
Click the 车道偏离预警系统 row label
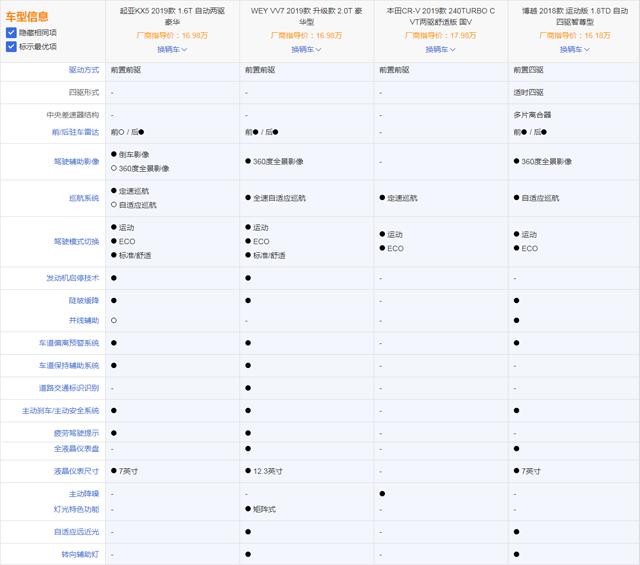[69, 343]
